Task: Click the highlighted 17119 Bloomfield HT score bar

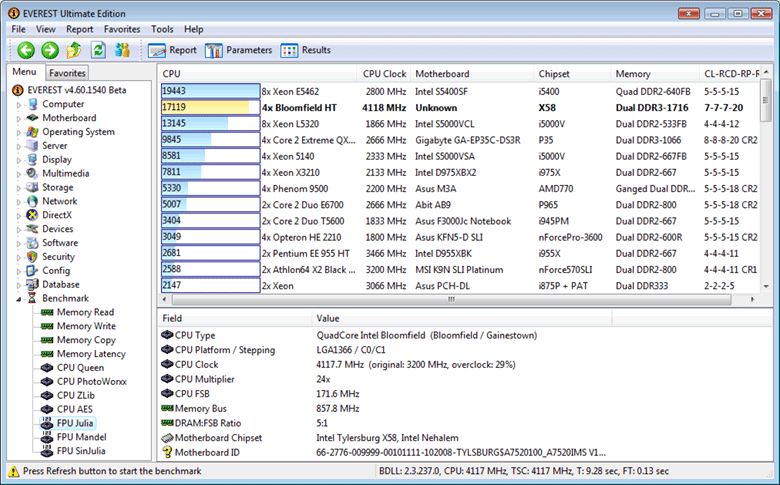Action: pyautogui.click(x=210, y=107)
